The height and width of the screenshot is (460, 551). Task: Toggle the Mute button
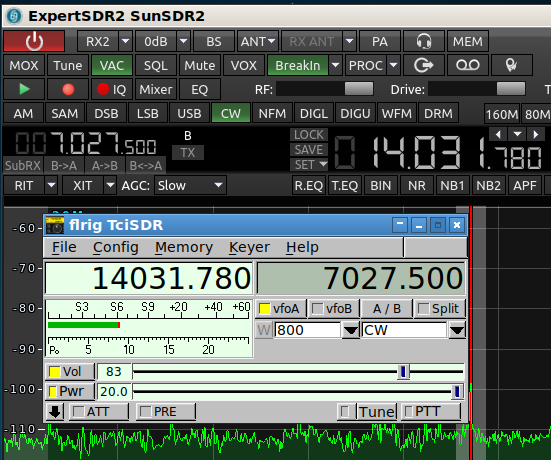(x=200, y=65)
